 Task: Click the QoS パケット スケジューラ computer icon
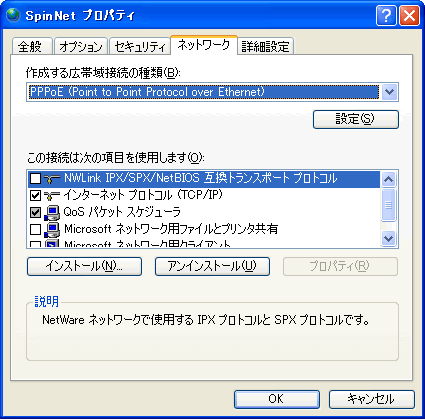(52, 213)
